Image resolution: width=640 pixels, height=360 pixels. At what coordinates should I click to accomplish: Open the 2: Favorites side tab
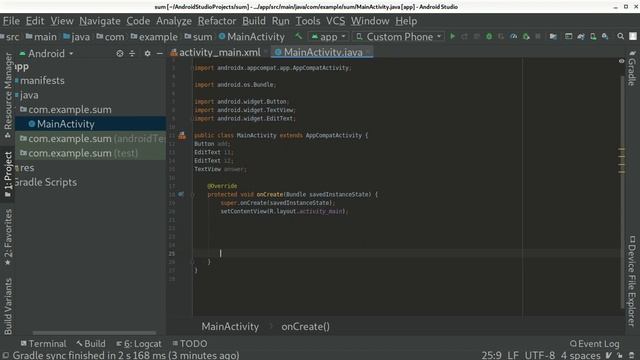7,237
